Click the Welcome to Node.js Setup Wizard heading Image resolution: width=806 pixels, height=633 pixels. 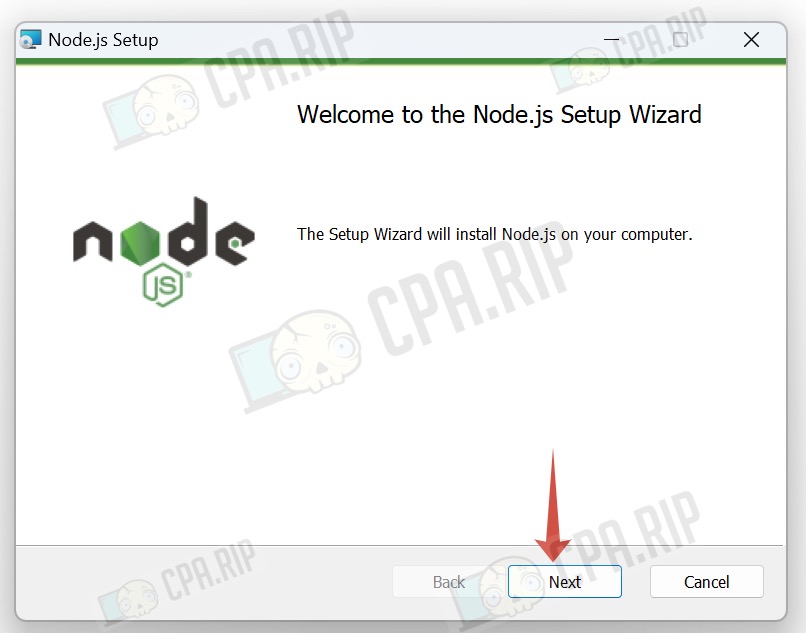pos(499,114)
